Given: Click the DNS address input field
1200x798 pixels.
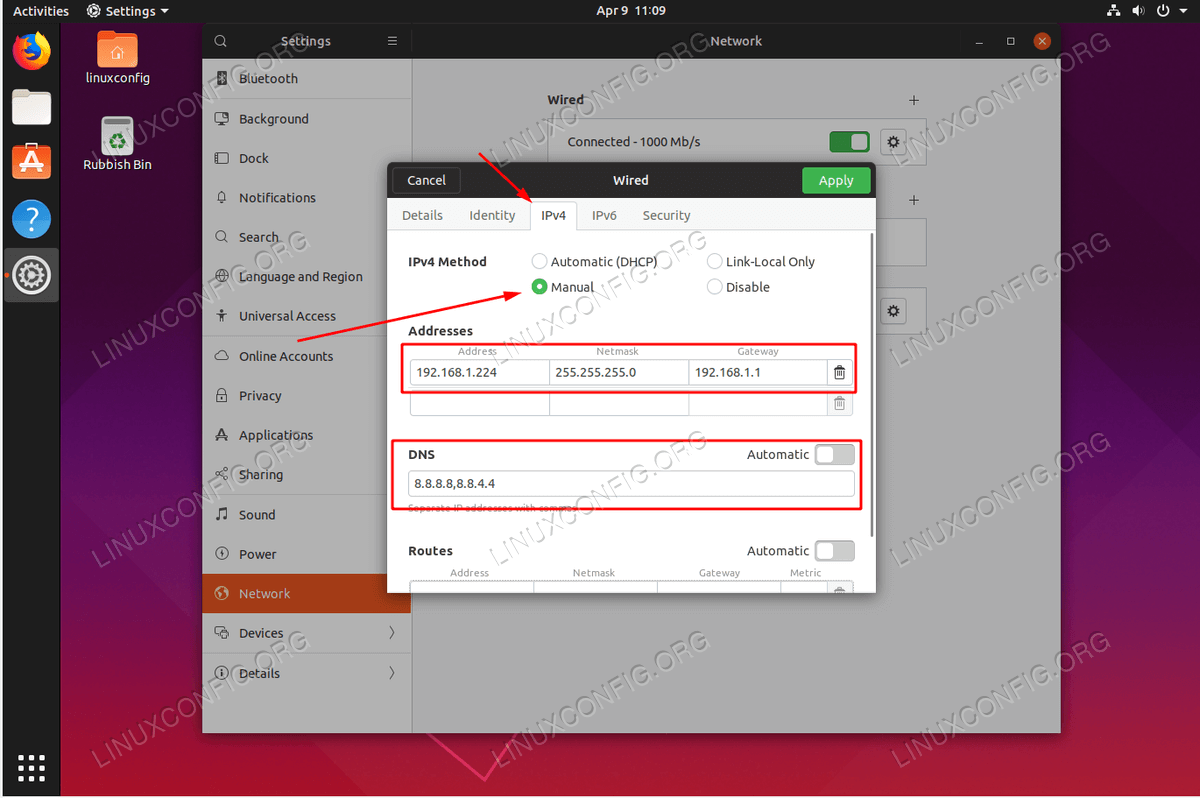Looking at the screenshot, I should point(627,483).
